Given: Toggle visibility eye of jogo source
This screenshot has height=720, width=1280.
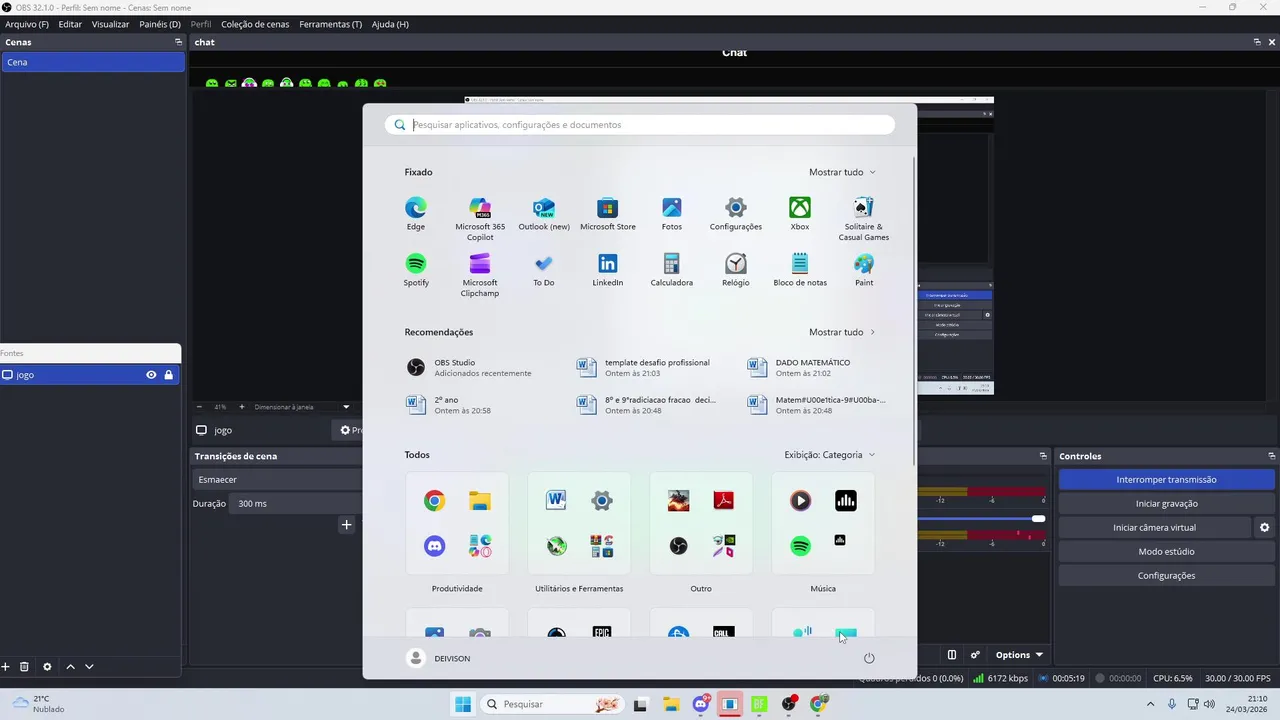Looking at the screenshot, I should (151, 375).
